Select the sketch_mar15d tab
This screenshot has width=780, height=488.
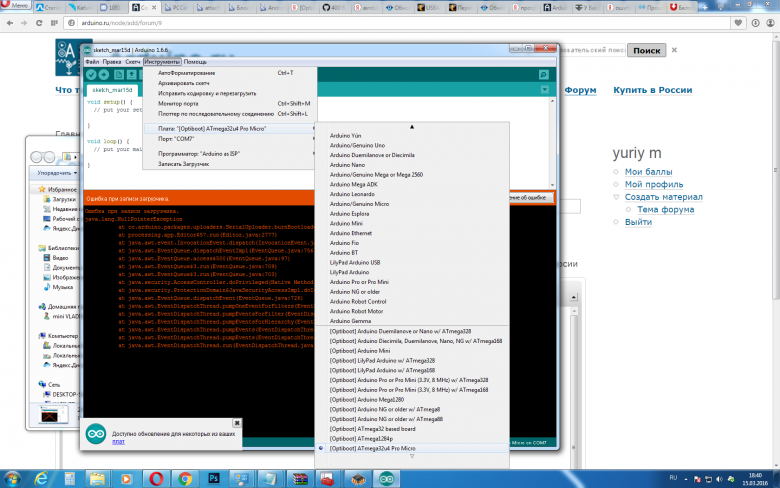(112, 90)
